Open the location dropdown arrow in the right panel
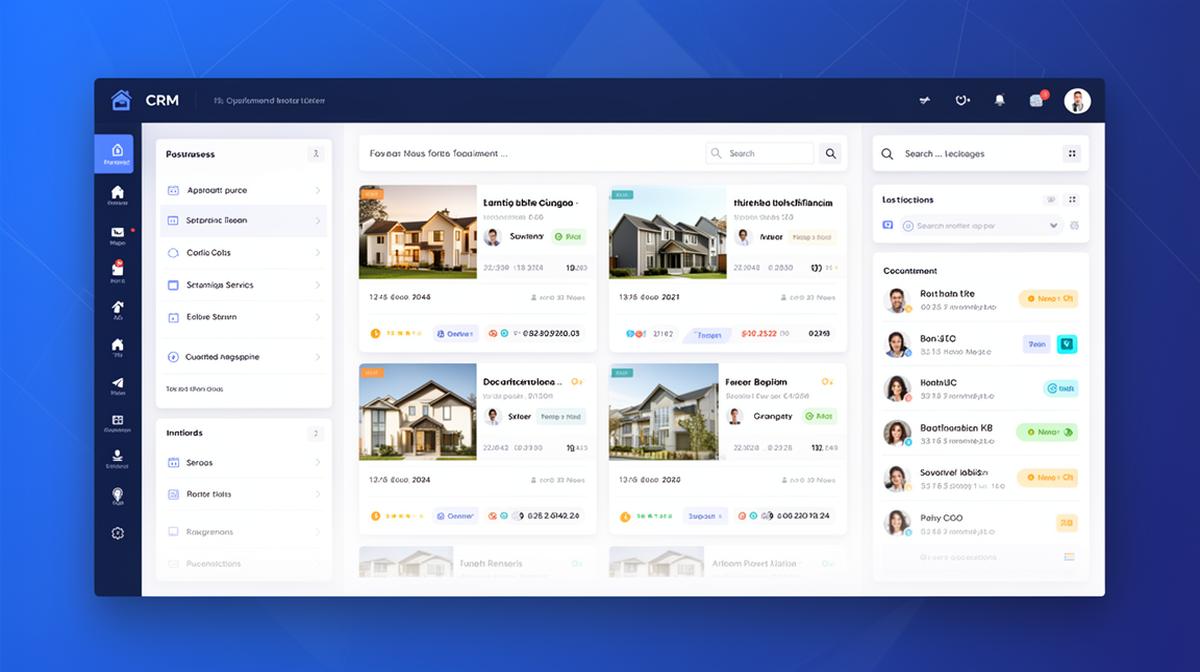 coord(1053,226)
